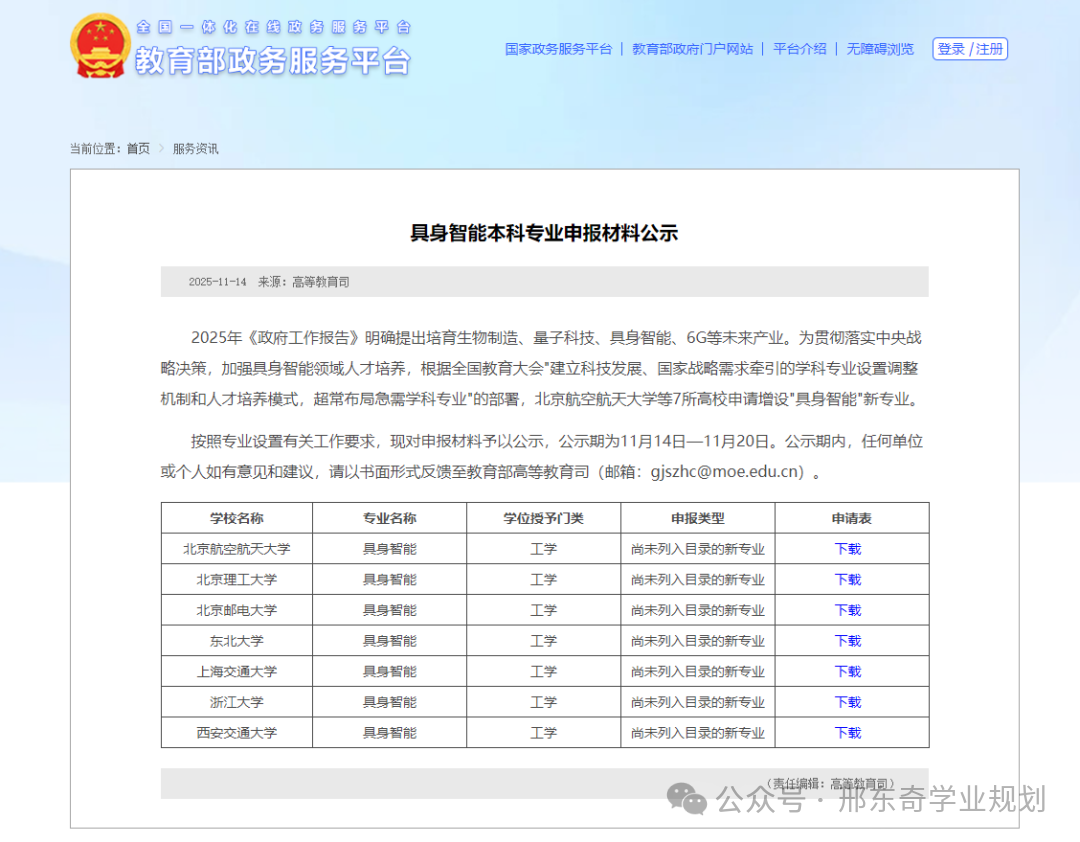Image resolution: width=1080 pixels, height=842 pixels.
Task: Download 浙江大学 application form
Action: pyautogui.click(x=848, y=702)
